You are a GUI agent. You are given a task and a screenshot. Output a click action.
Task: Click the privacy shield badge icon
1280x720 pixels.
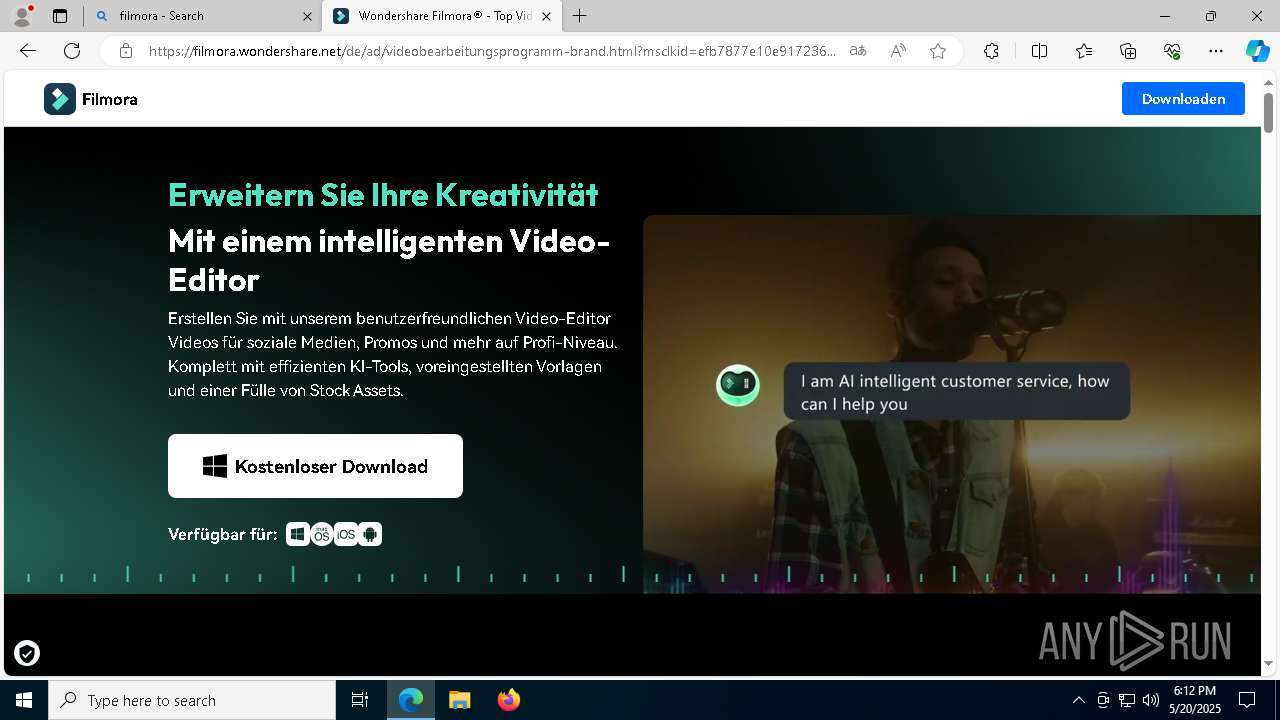point(27,653)
